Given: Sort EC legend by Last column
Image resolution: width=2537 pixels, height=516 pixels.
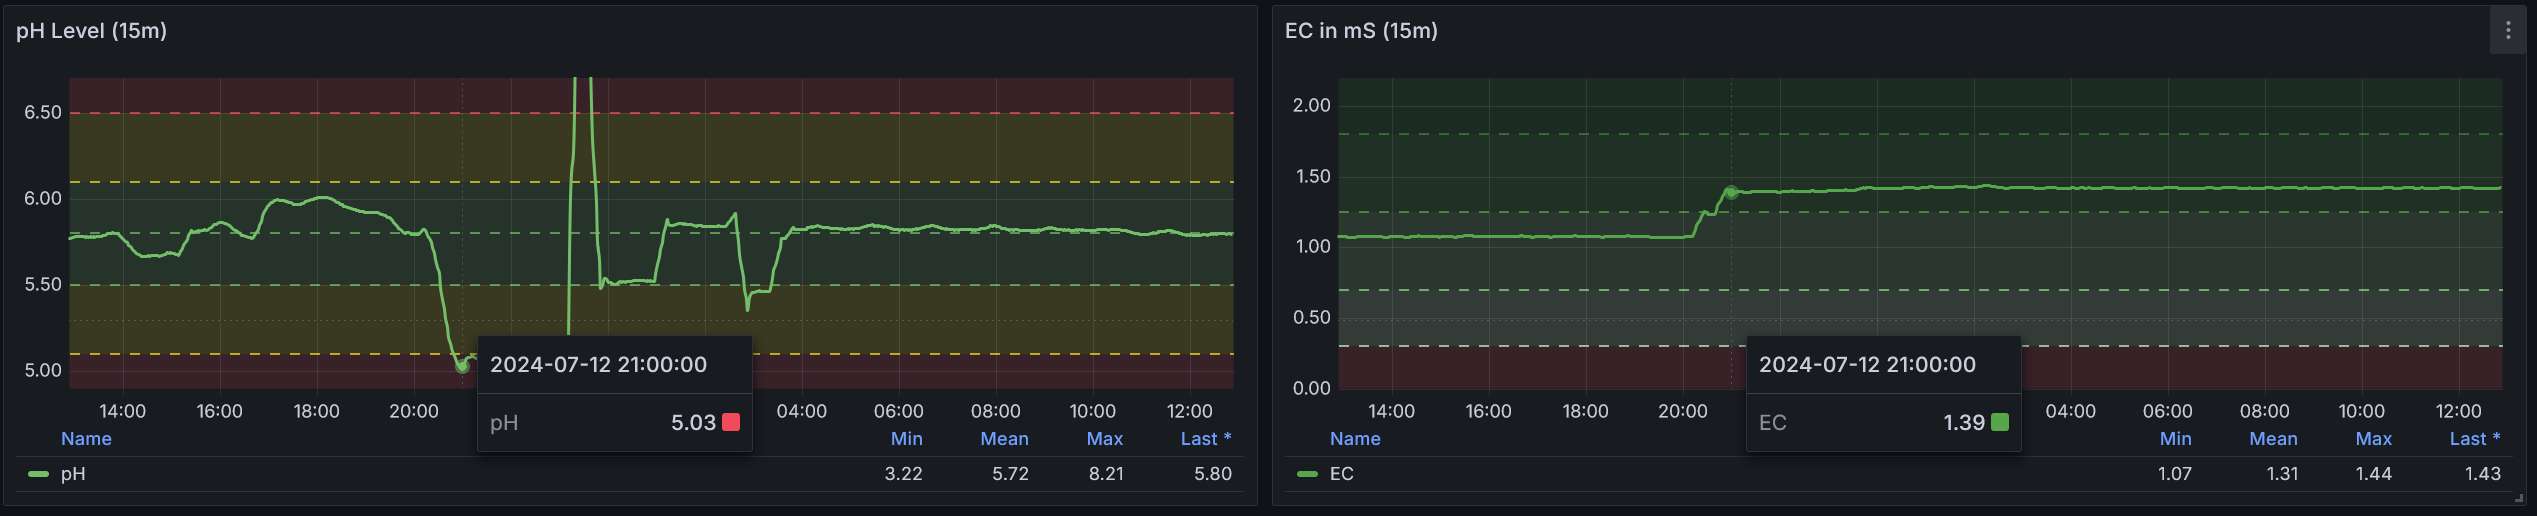Looking at the screenshot, I should (x=2474, y=439).
